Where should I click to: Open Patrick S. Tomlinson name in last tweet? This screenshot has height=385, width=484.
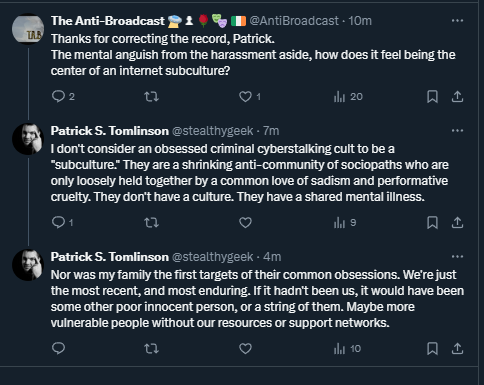[110, 257]
